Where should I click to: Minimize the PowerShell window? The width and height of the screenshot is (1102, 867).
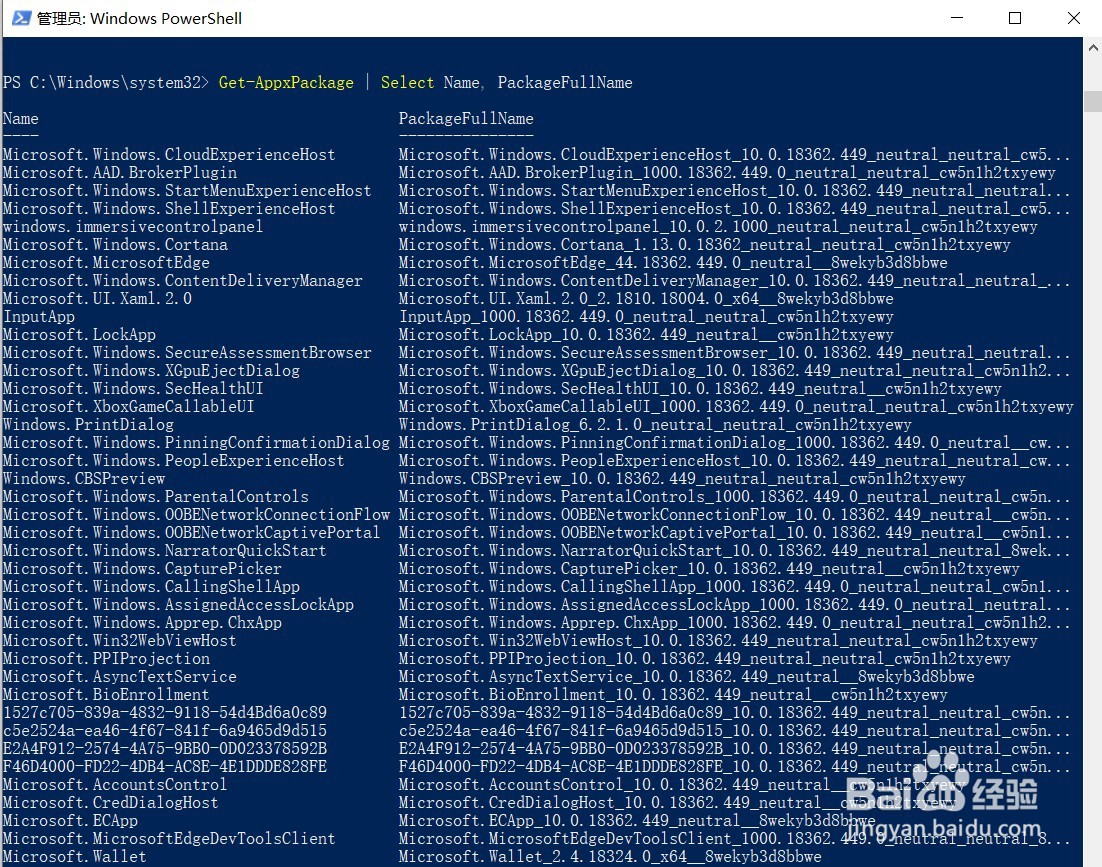pyautogui.click(x=957, y=18)
